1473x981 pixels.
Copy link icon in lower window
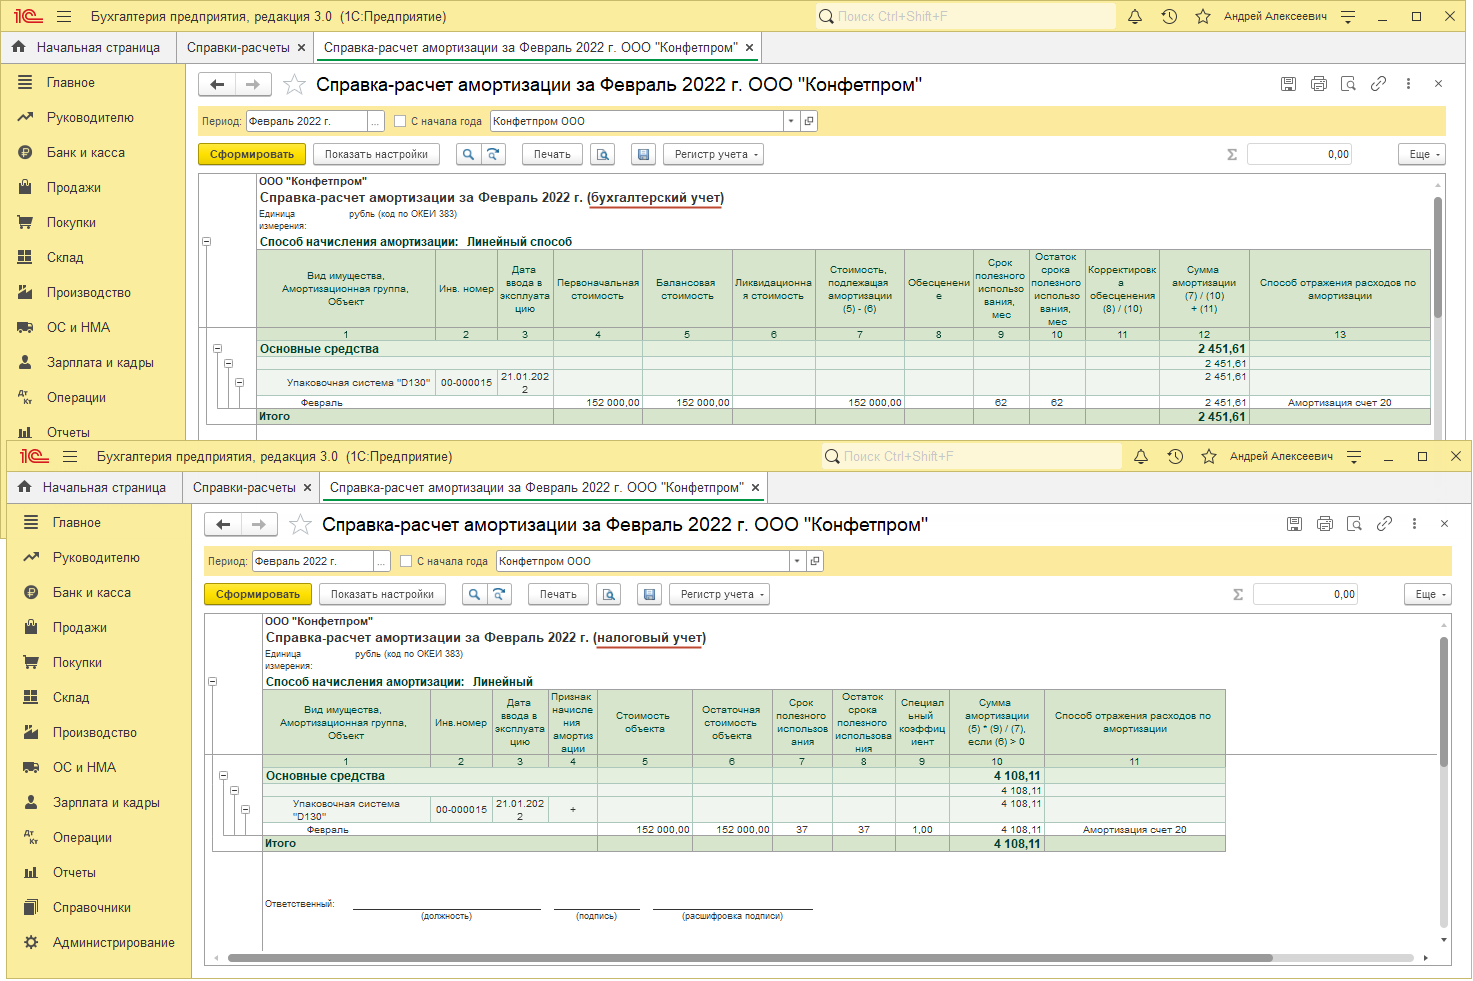pos(1384,524)
